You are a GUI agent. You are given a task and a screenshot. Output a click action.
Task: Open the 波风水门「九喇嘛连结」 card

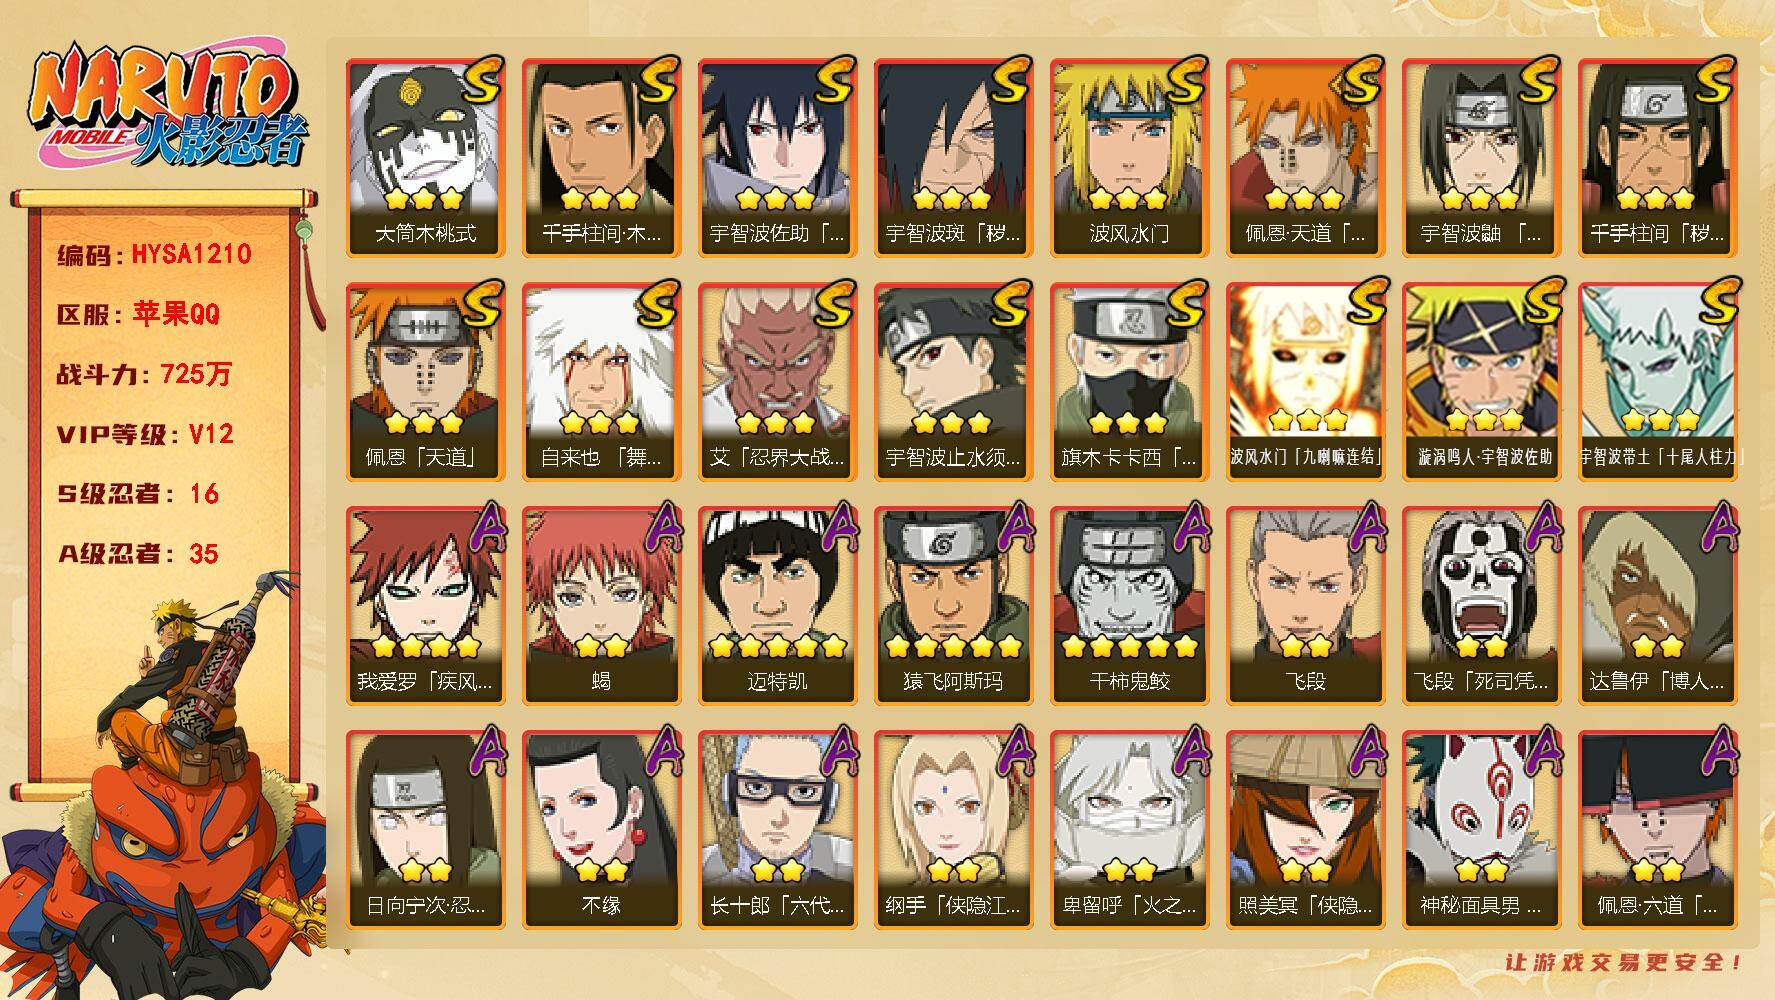click(x=1305, y=382)
